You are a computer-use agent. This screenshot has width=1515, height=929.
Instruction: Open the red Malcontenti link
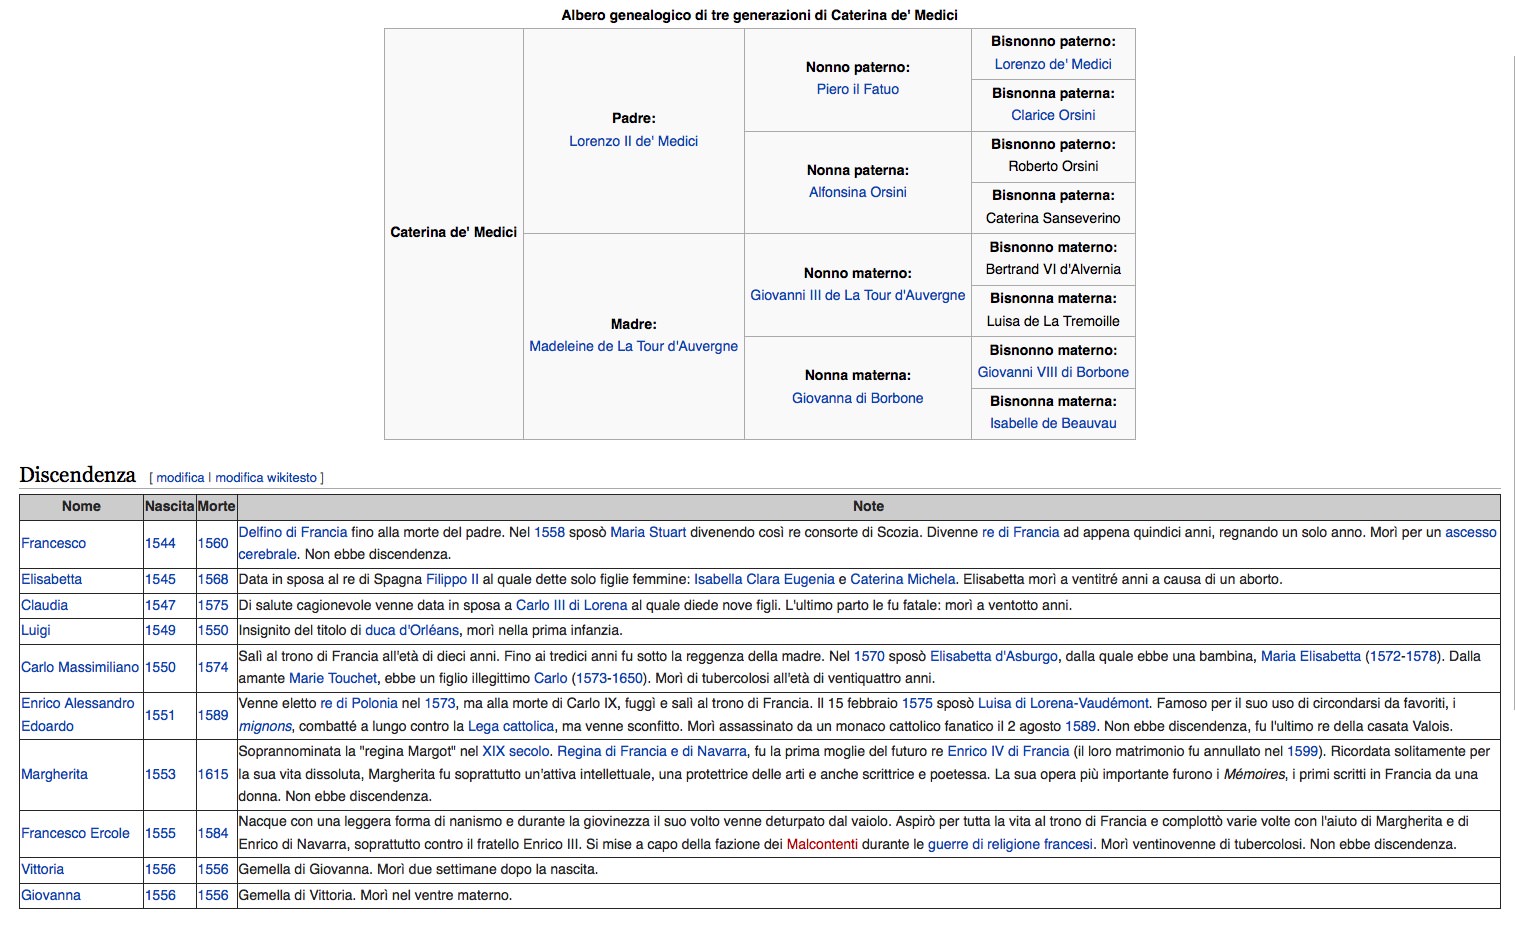(822, 844)
